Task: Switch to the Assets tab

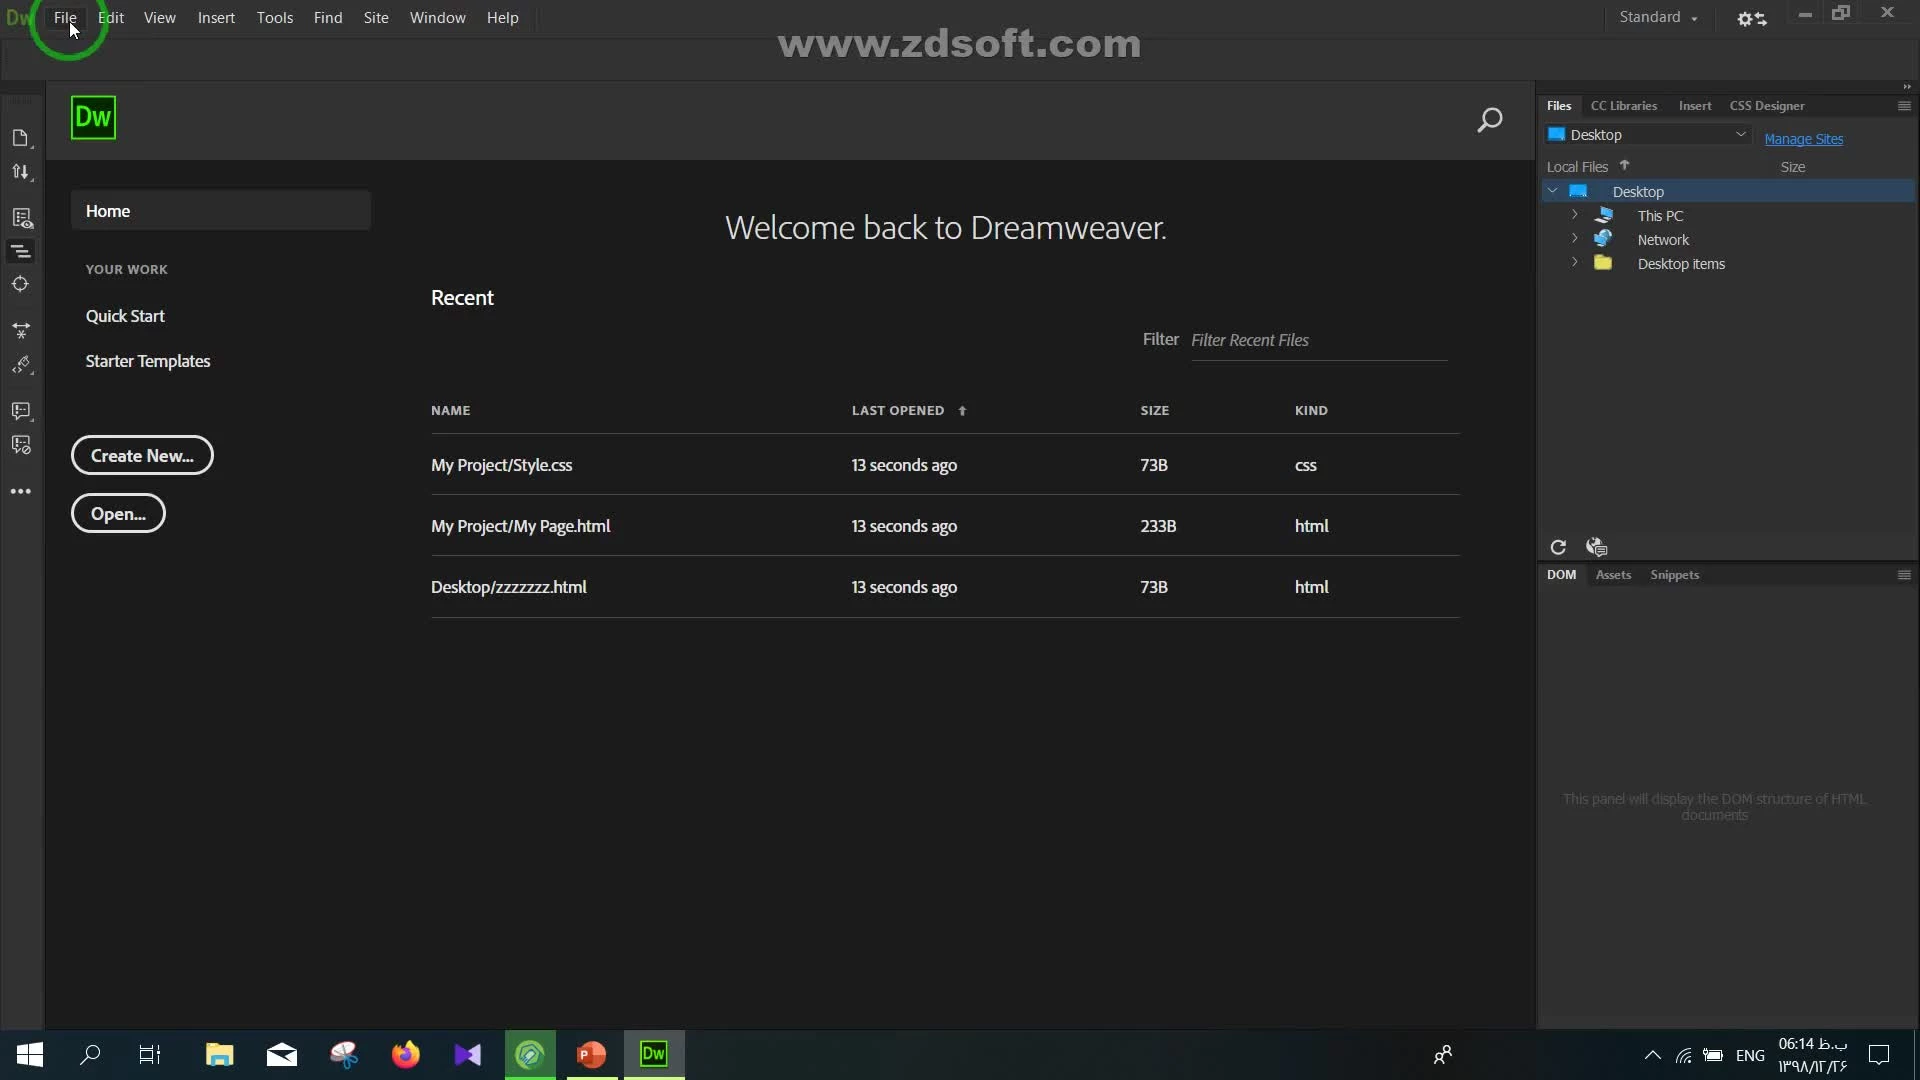Action: click(x=1613, y=575)
